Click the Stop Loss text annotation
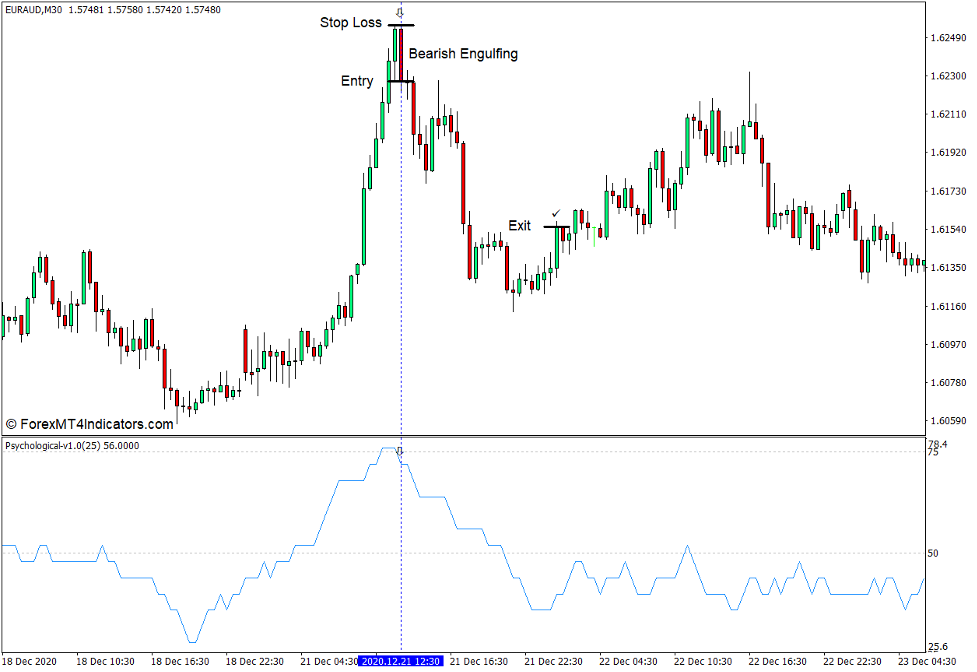Screen dimensions: 977x672 pos(349,22)
